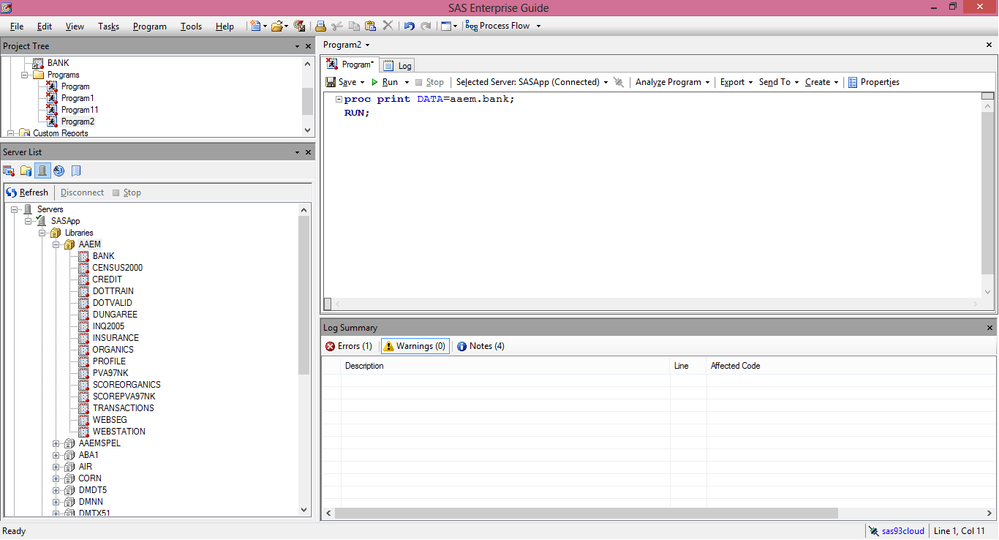Toggle the Errors (1) filter
Viewport: 999px width, 540px height.
[x=349, y=346]
